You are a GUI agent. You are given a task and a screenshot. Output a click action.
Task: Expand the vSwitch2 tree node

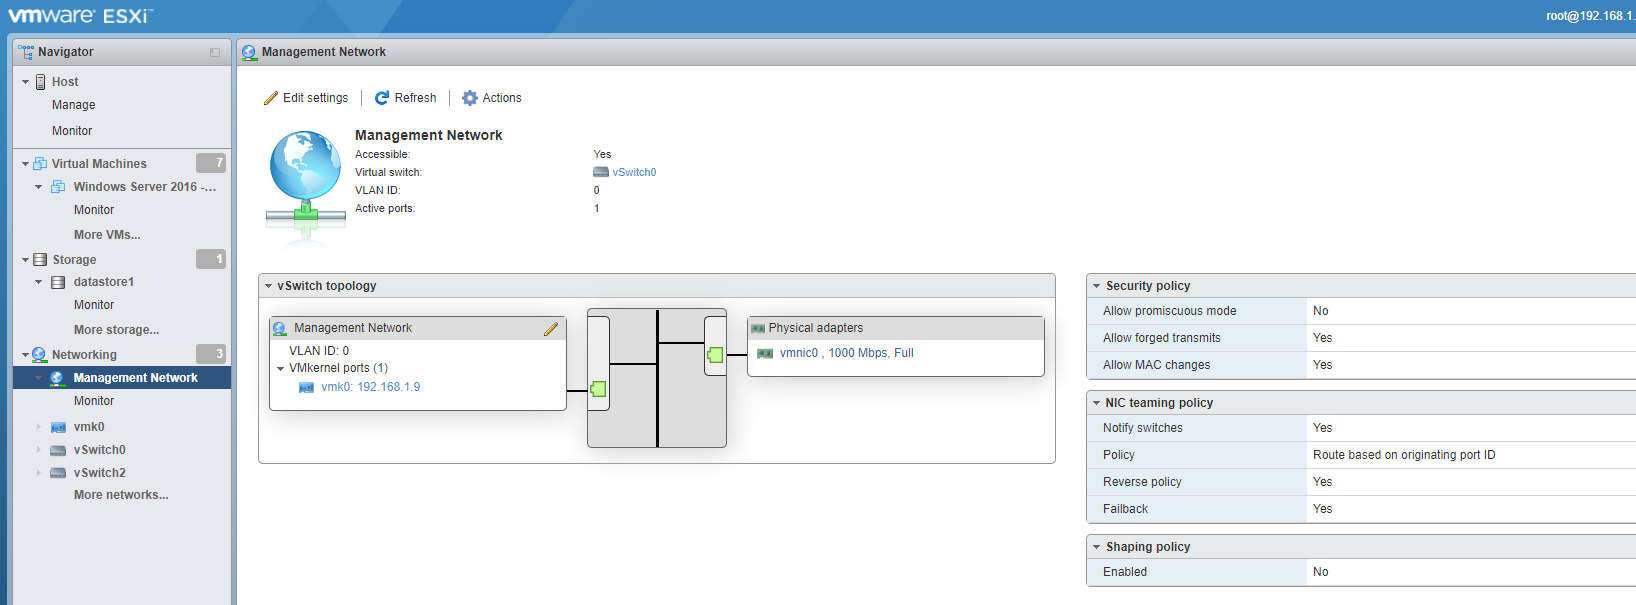coord(39,473)
